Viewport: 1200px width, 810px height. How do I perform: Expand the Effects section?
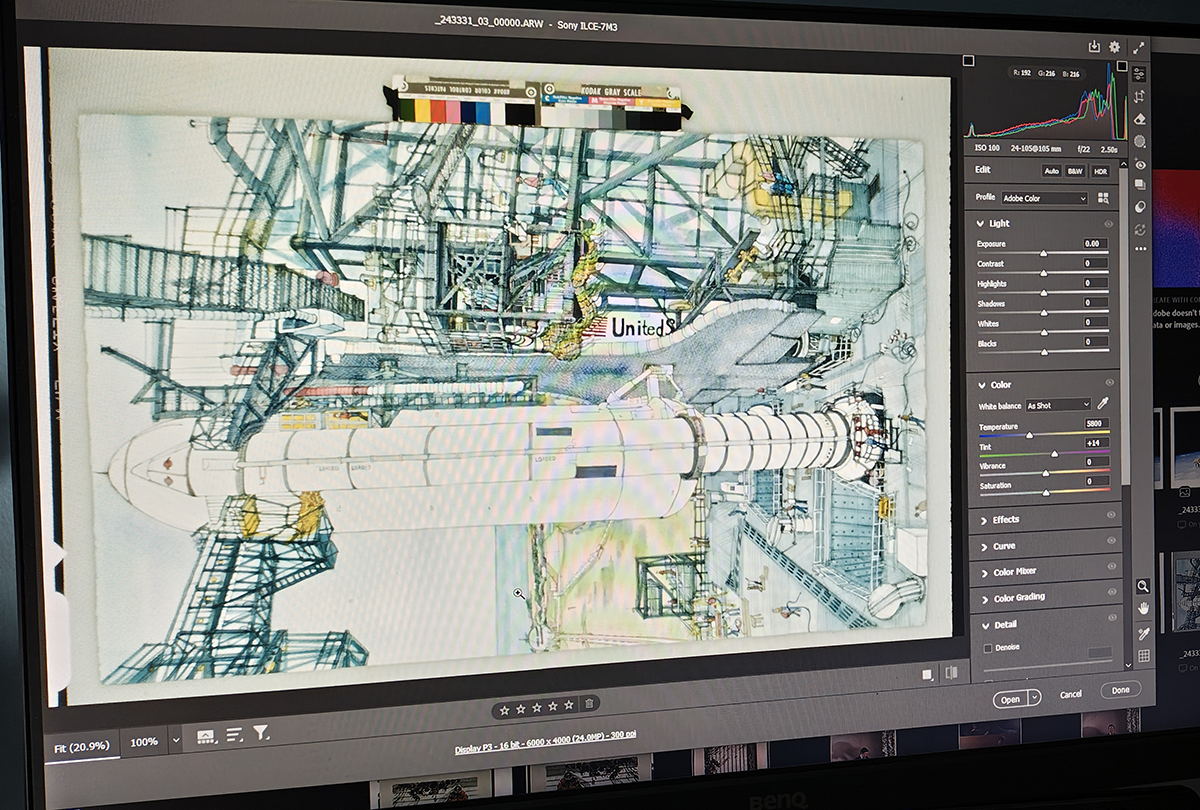pyautogui.click(x=984, y=520)
